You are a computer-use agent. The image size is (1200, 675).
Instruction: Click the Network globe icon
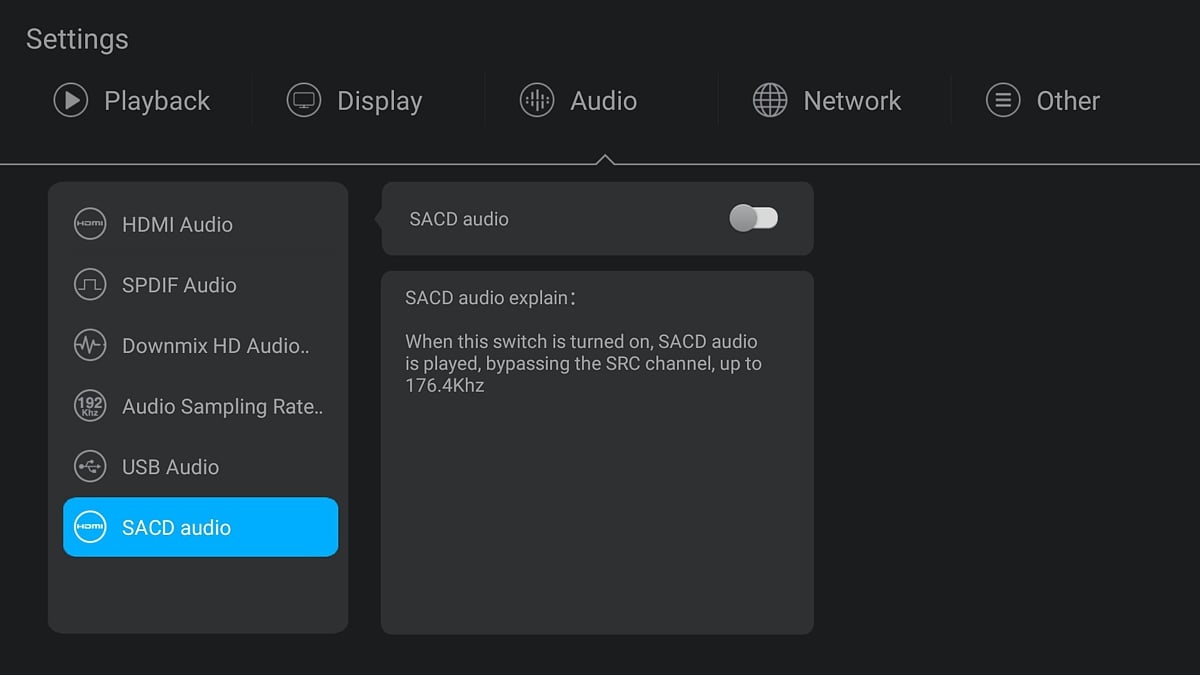tap(770, 101)
